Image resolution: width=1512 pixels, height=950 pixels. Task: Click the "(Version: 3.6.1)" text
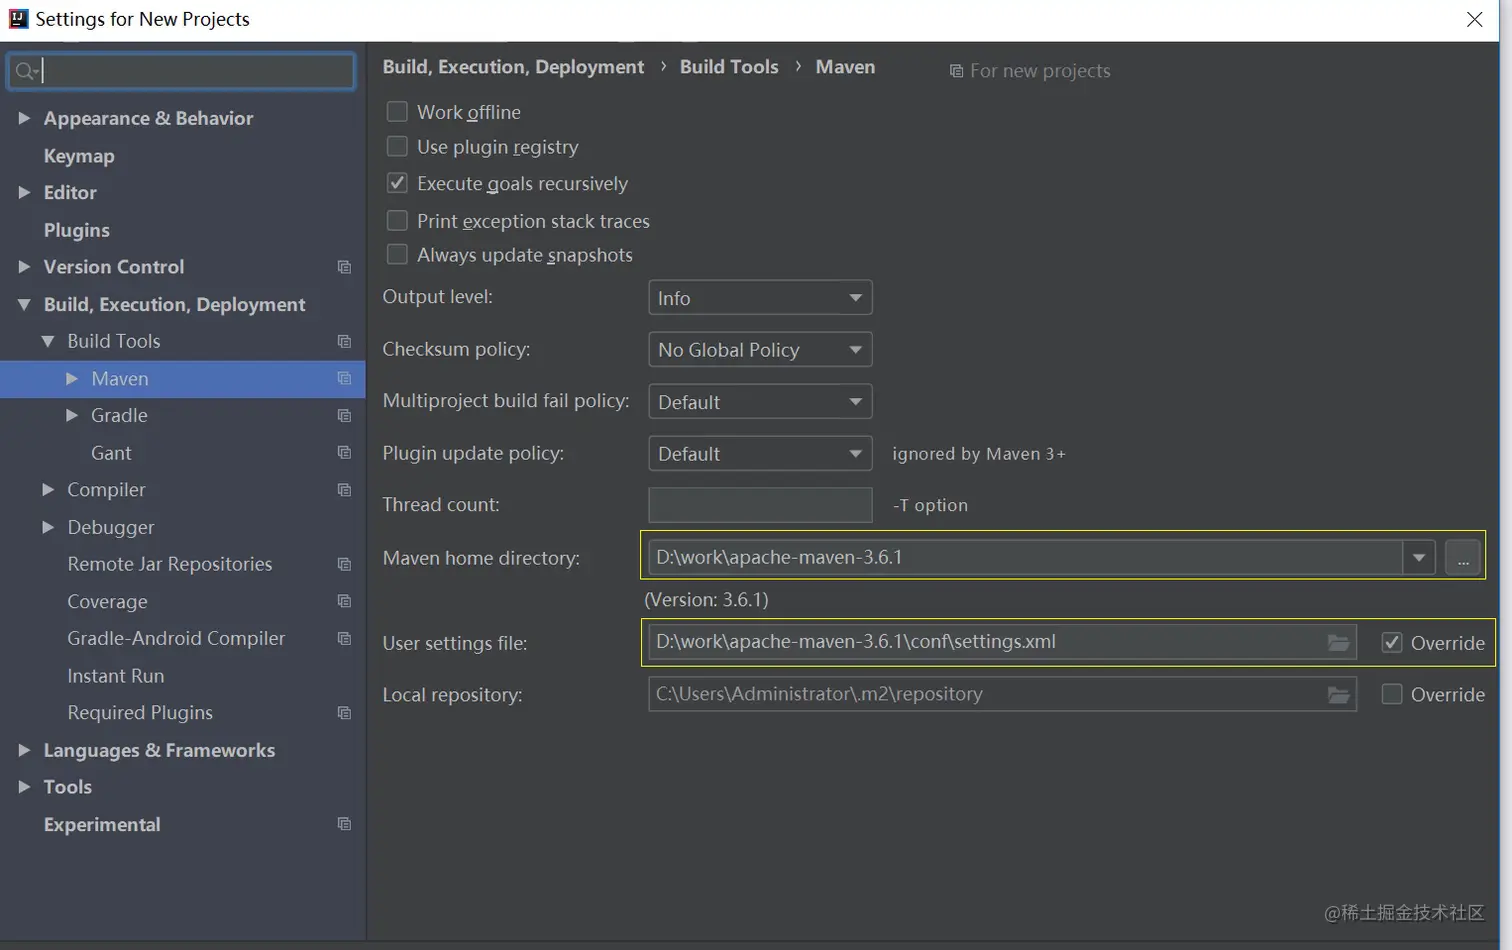click(x=707, y=600)
